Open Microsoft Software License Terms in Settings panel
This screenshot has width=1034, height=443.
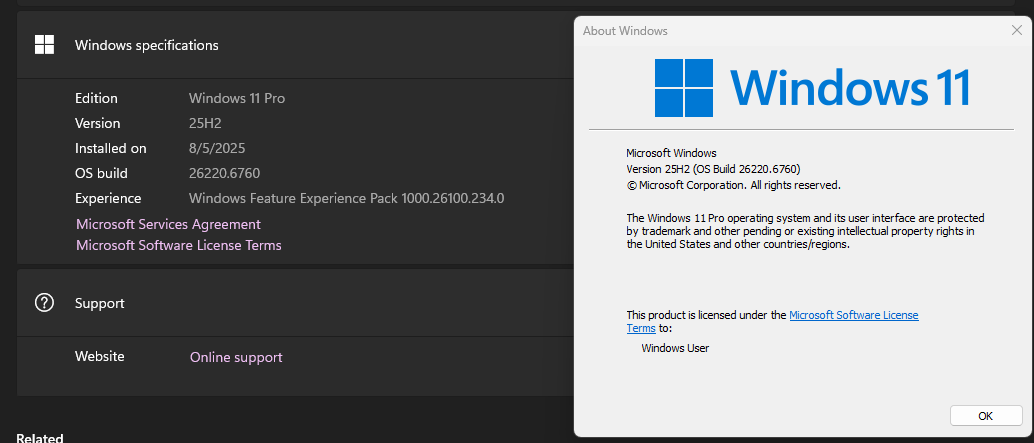pos(178,245)
